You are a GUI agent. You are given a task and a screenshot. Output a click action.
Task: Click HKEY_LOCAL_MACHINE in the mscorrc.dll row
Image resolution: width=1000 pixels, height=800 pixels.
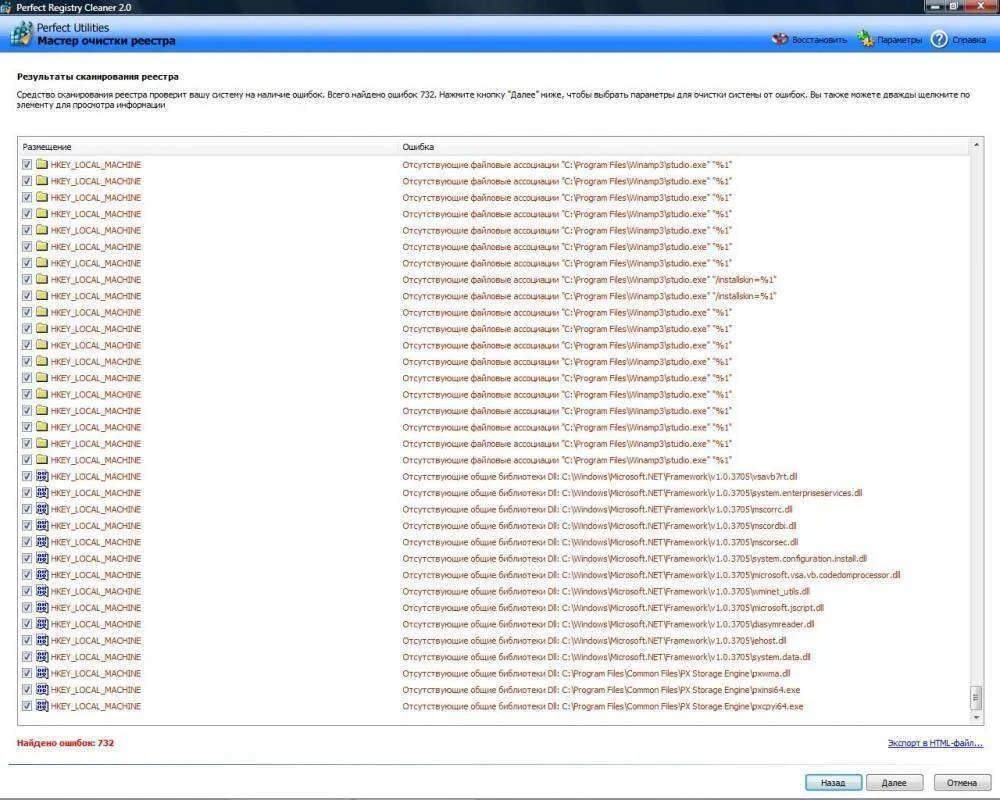point(96,509)
